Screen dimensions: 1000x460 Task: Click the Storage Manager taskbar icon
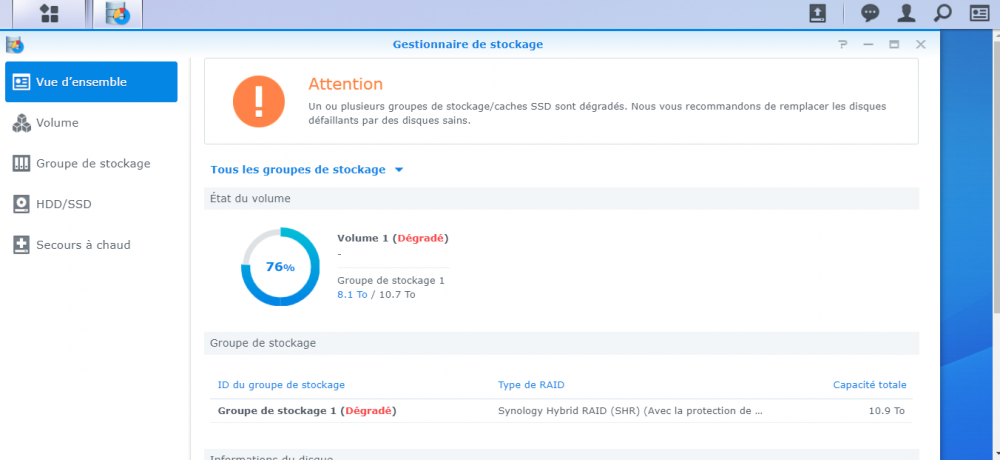117,14
